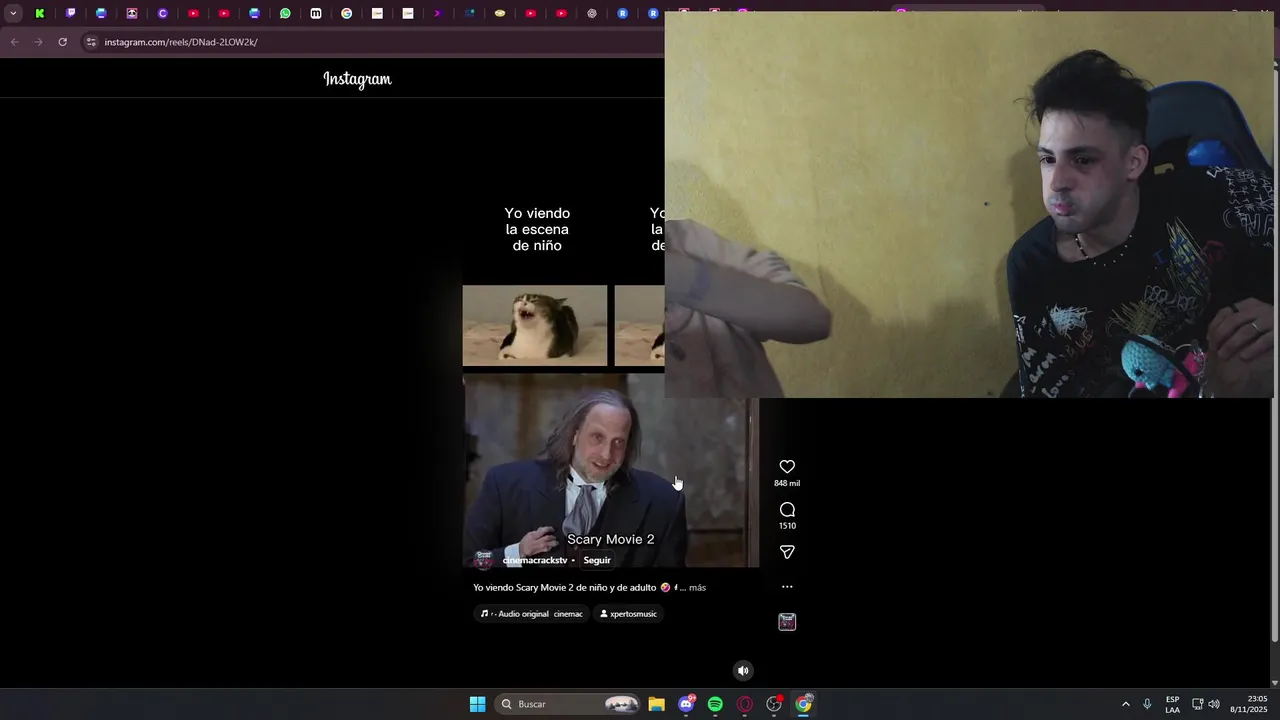
Task: Open the cinemacrackstv profile name
Action: tap(535, 560)
